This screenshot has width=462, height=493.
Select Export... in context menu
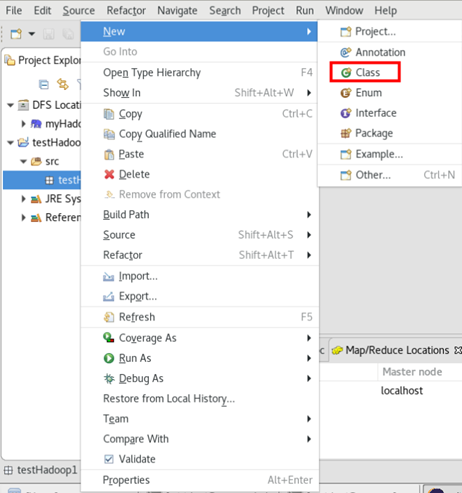pyautogui.click(x=199, y=296)
